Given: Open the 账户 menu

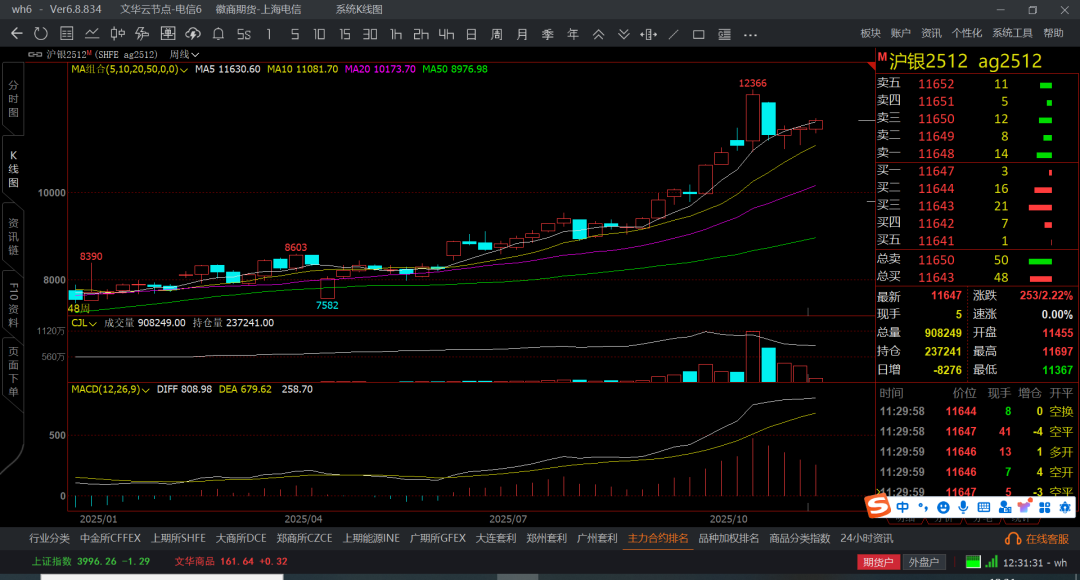Looking at the screenshot, I should point(901,33).
